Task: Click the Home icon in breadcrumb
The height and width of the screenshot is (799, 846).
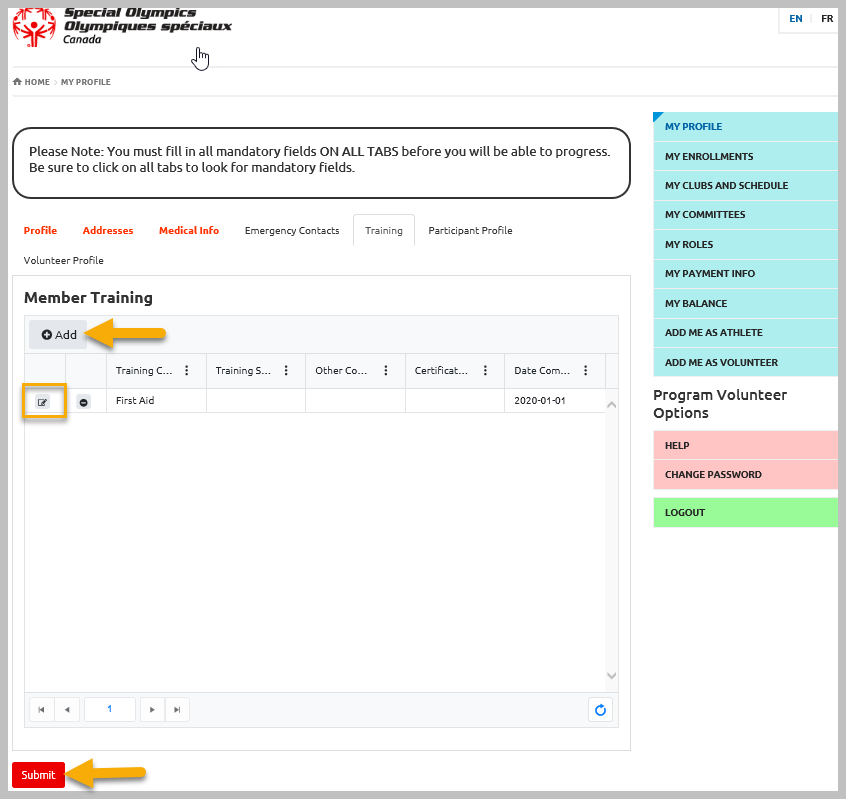Action: (17, 81)
